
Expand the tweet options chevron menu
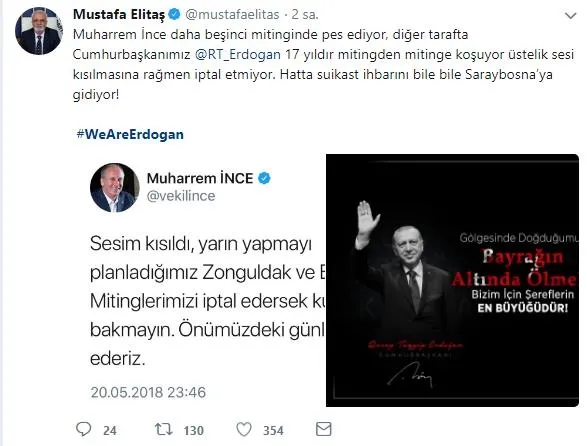571,15
